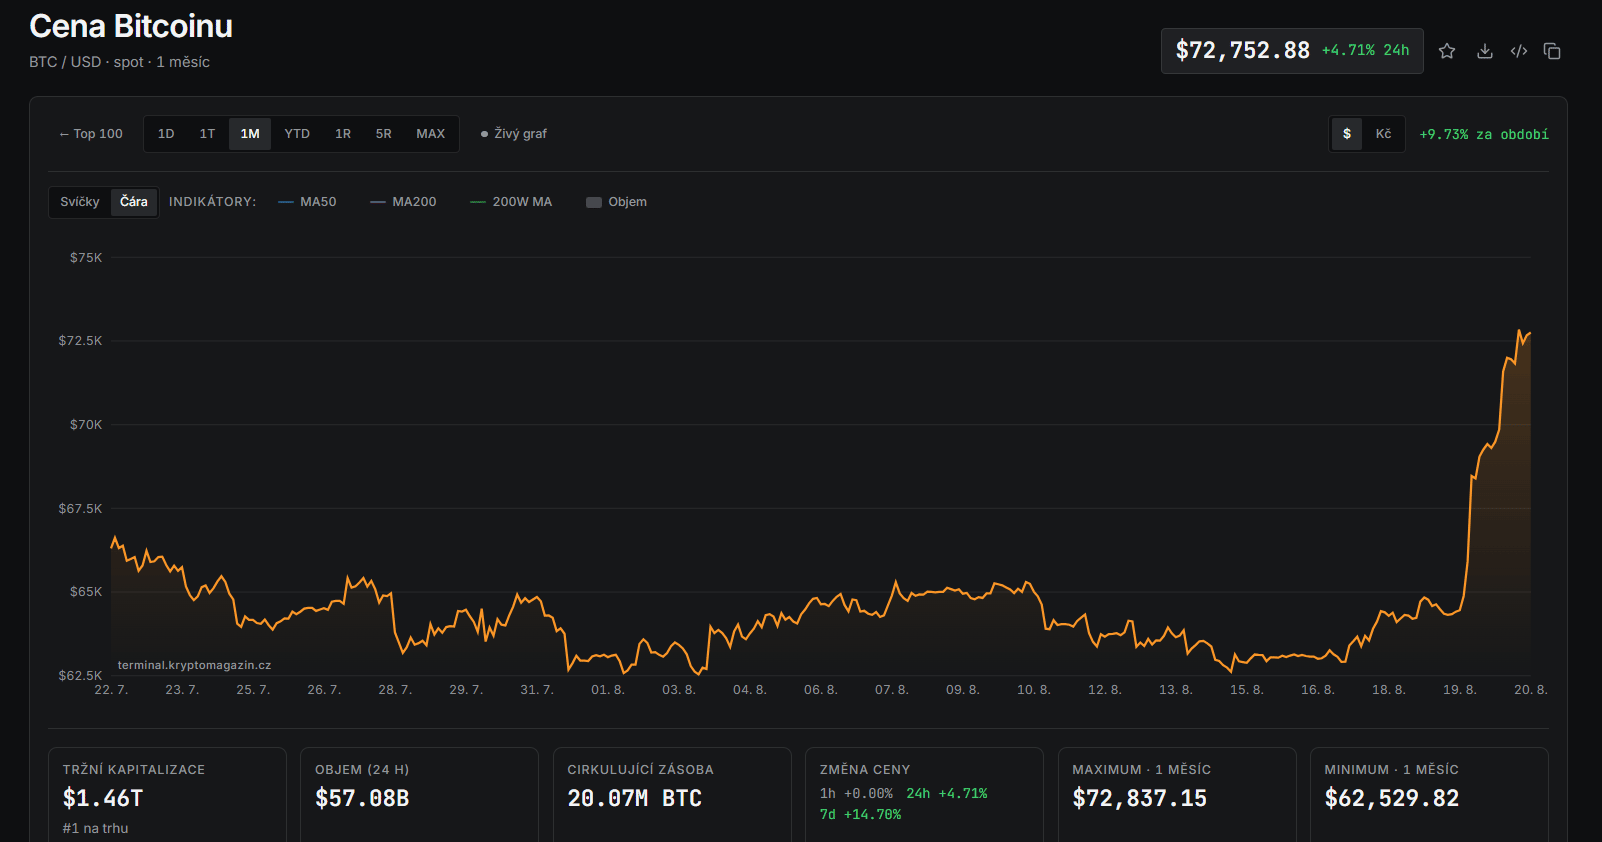Toggle the Objem volume indicator
The width and height of the screenshot is (1602, 842).
[616, 202]
